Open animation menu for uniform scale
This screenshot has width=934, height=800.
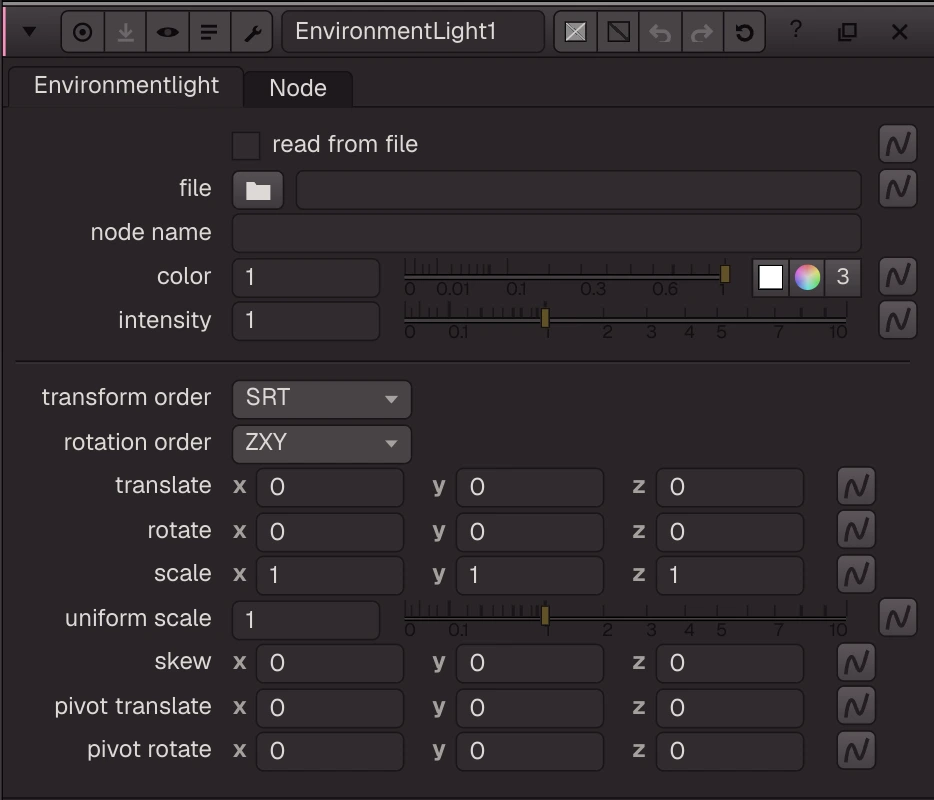click(898, 618)
